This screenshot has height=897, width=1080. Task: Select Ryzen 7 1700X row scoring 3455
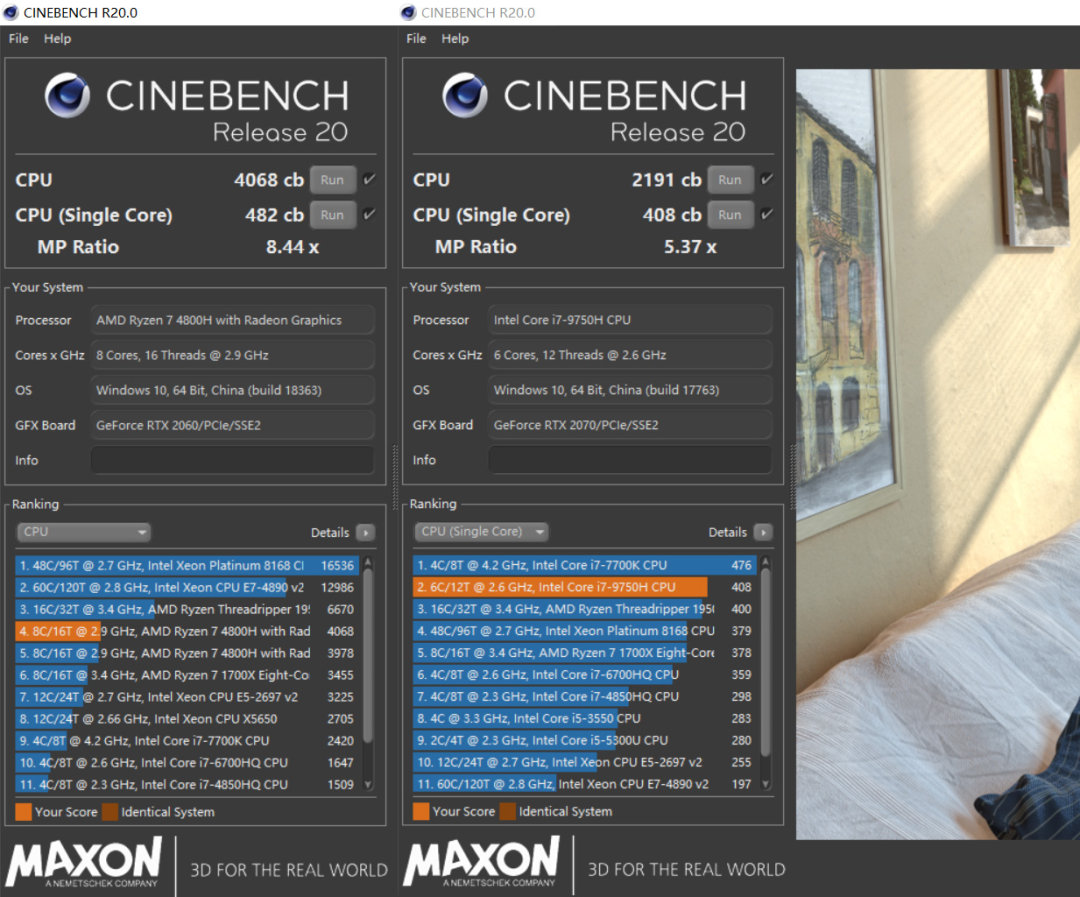point(187,675)
